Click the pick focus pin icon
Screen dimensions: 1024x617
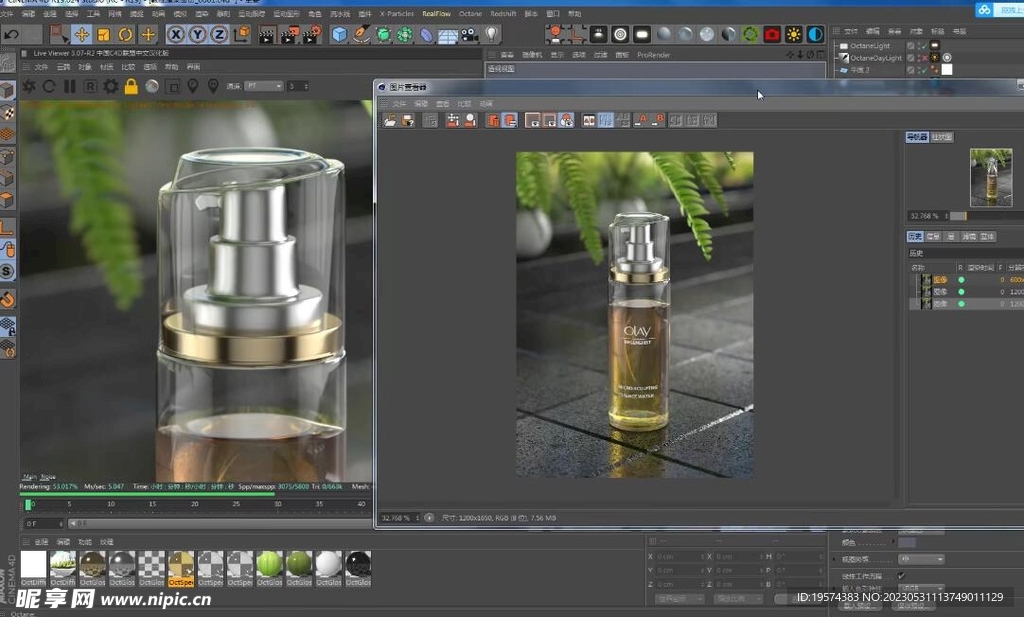193,86
